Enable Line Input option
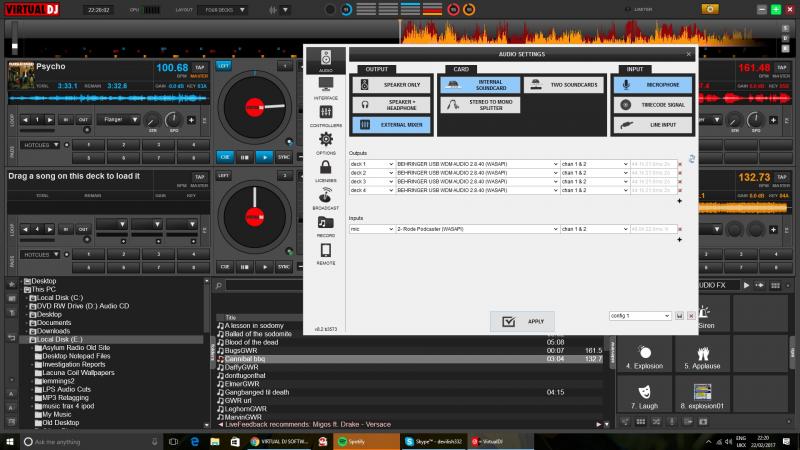 pos(653,124)
